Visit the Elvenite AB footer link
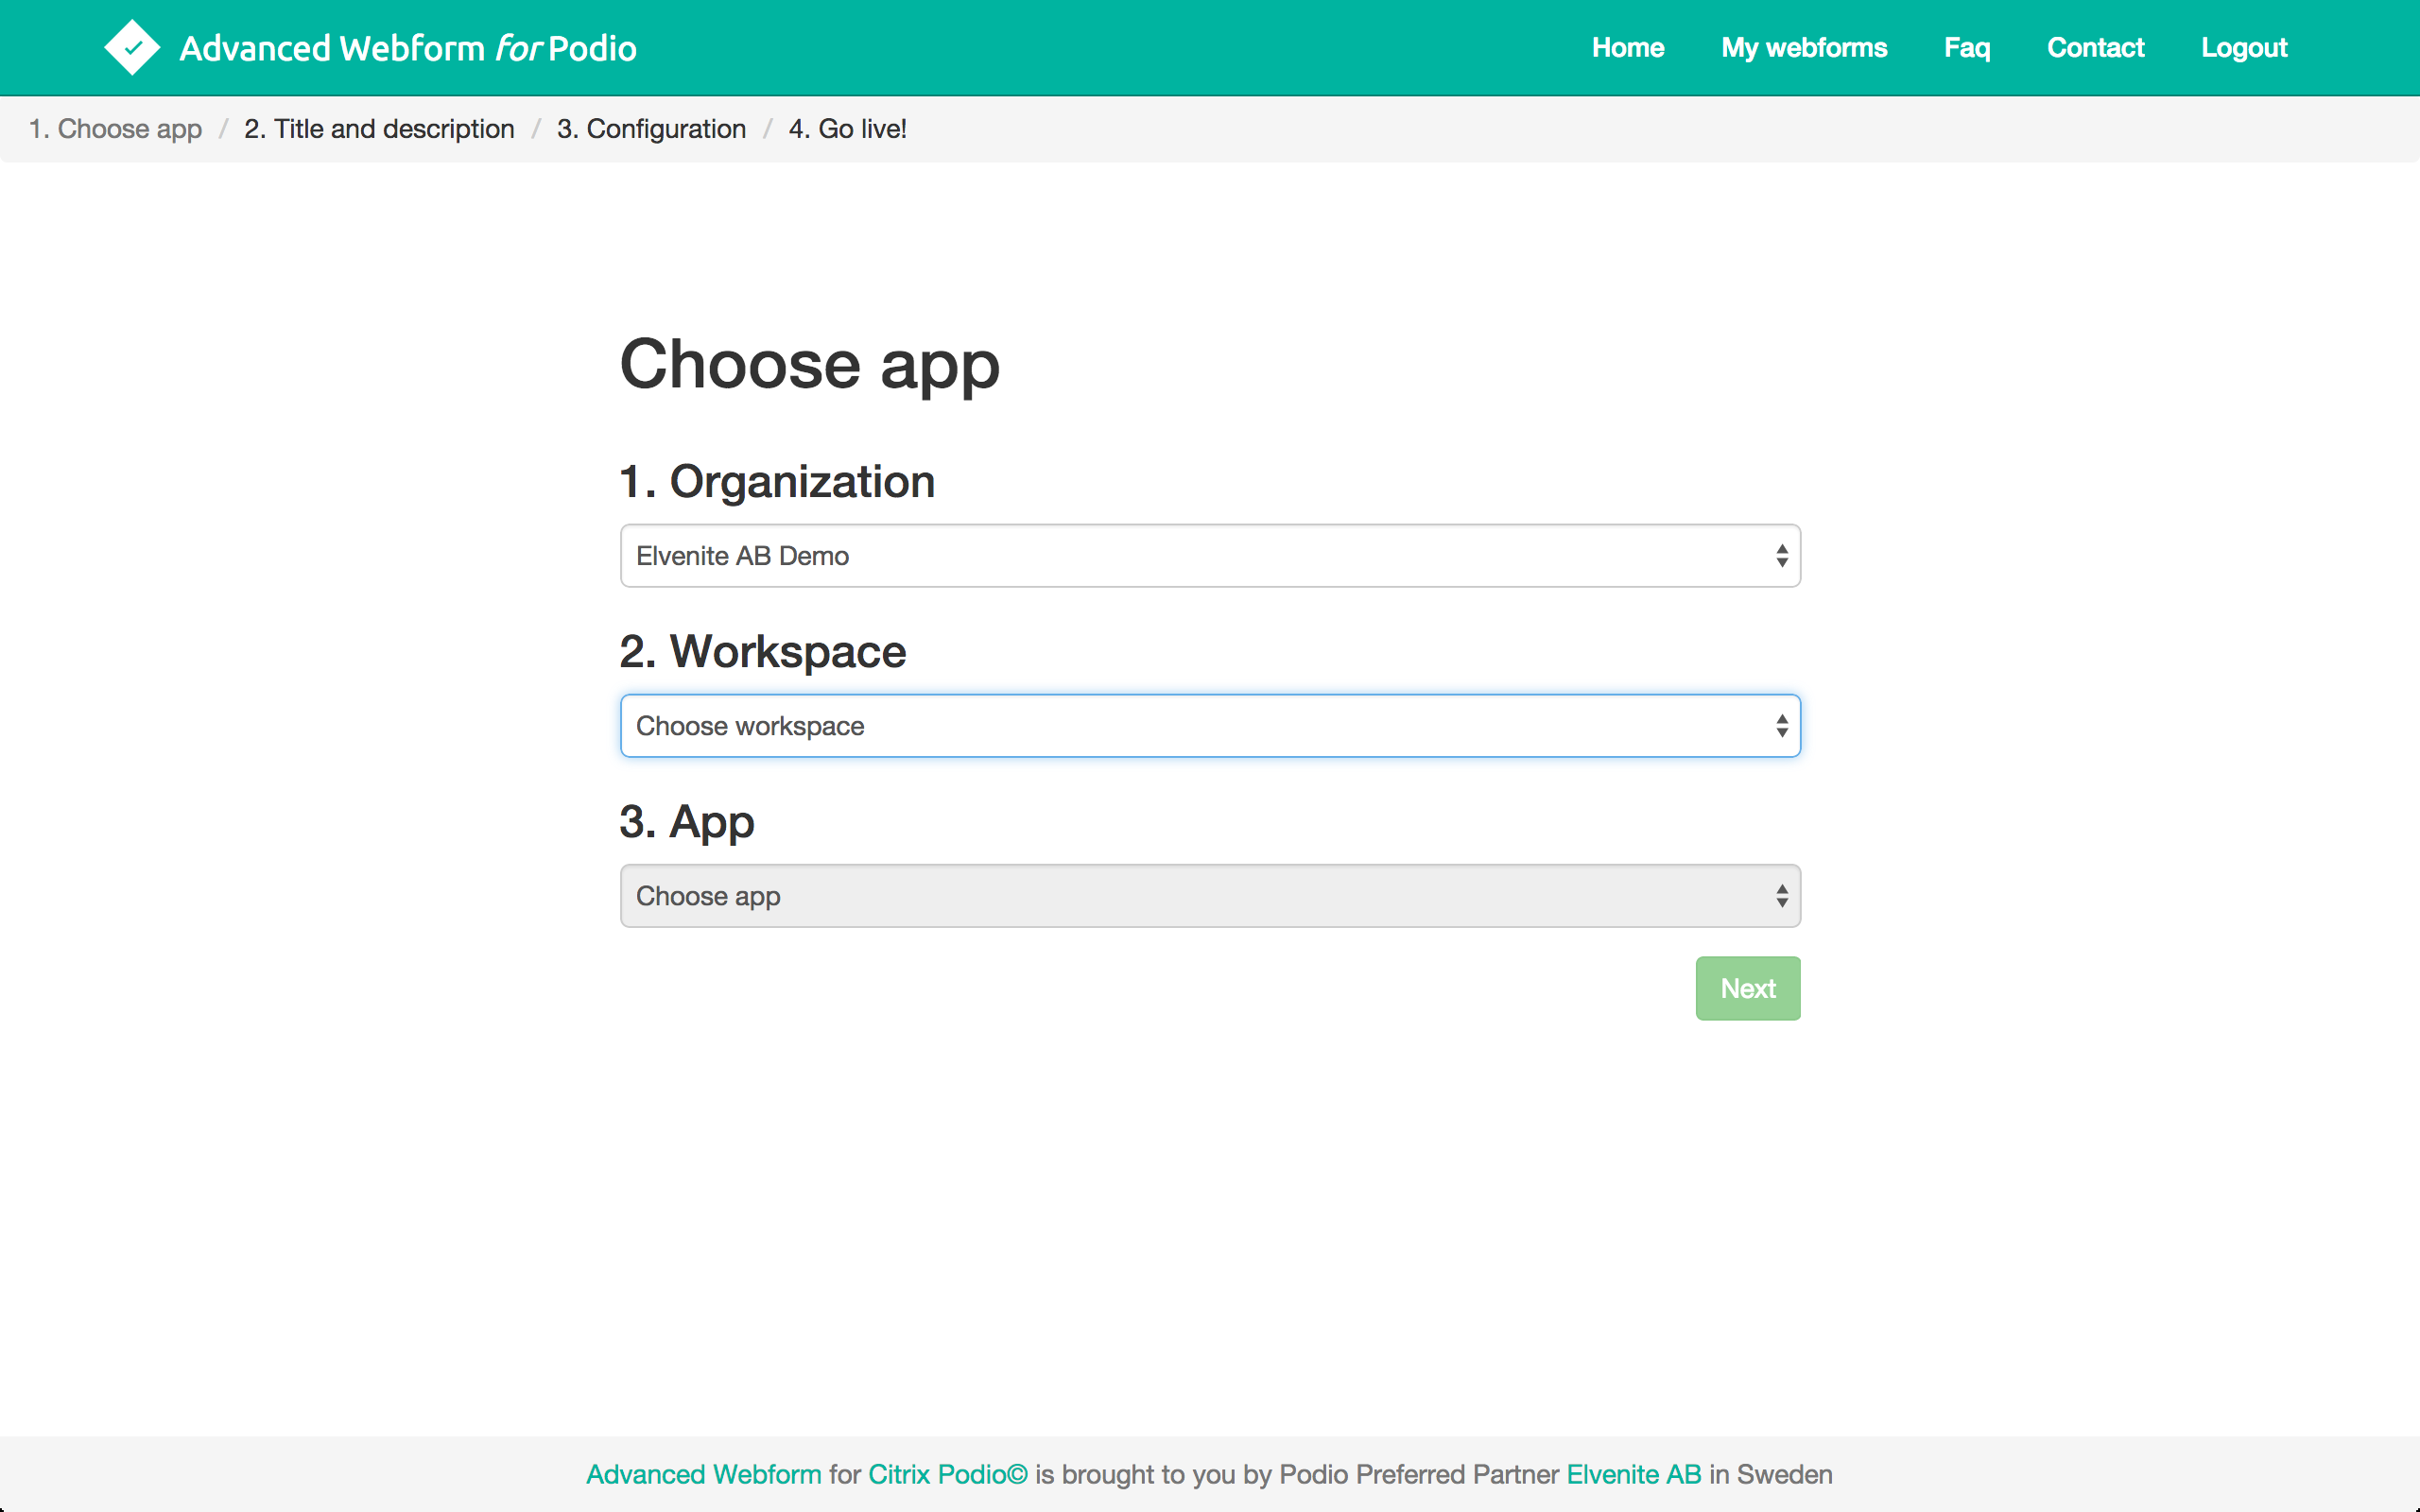The height and width of the screenshot is (1512, 2420). (1633, 1474)
